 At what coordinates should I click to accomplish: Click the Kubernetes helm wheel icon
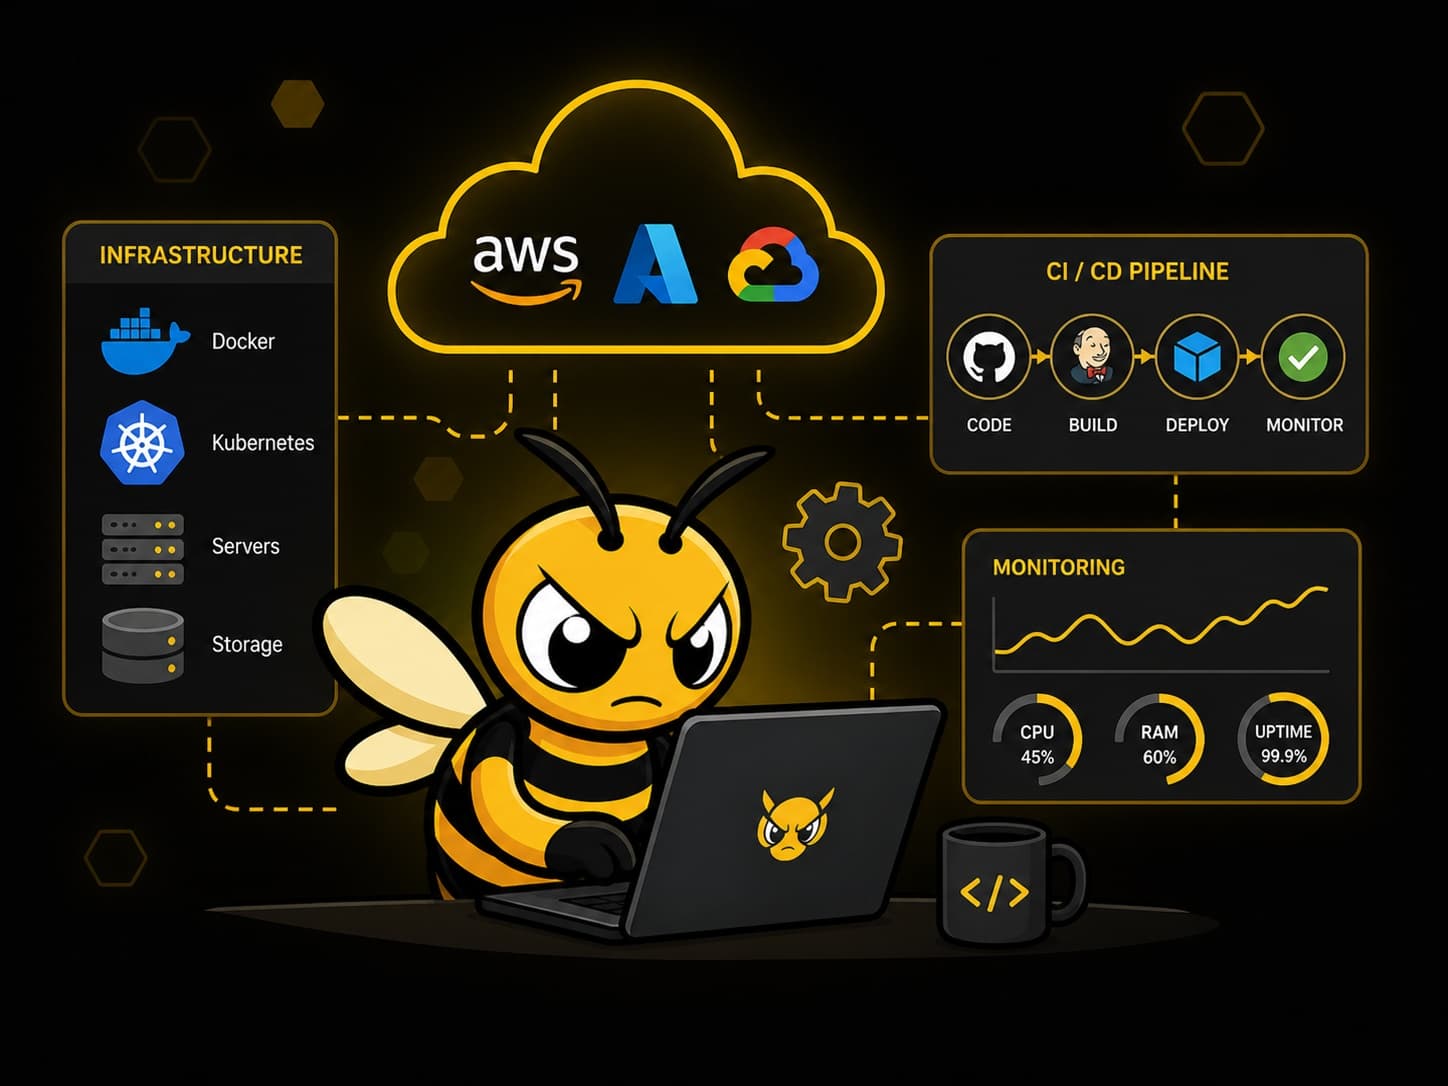click(142, 443)
